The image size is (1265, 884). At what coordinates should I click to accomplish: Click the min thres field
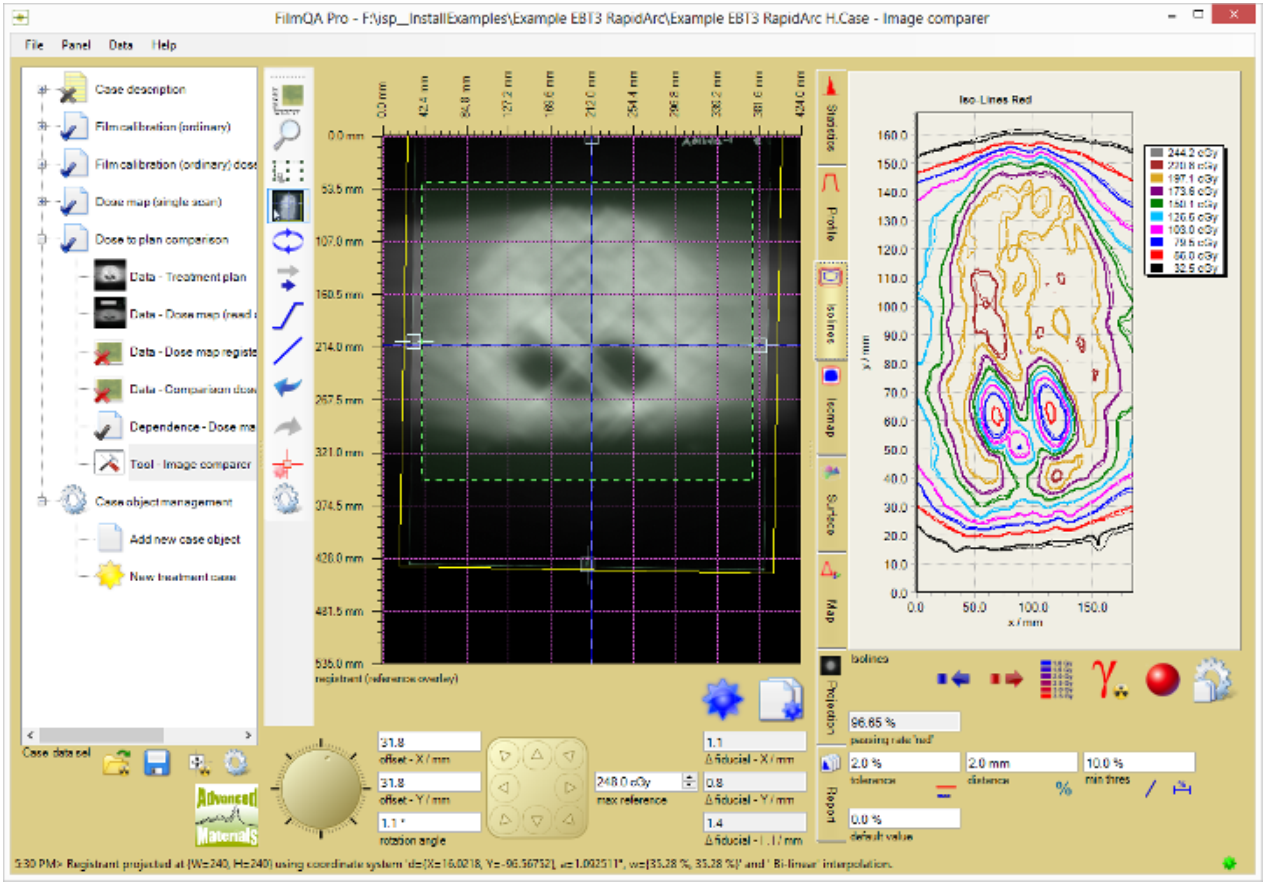(1139, 763)
